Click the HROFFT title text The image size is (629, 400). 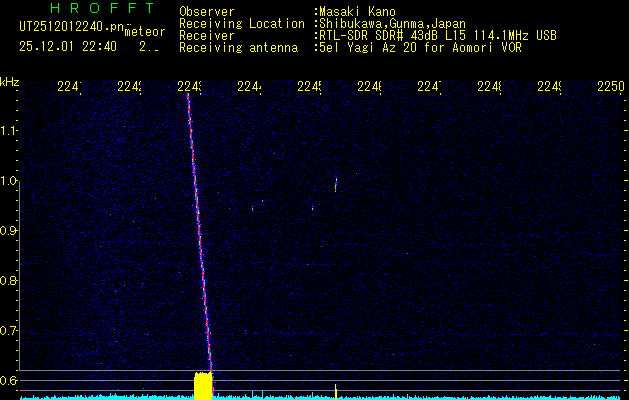pos(103,8)
